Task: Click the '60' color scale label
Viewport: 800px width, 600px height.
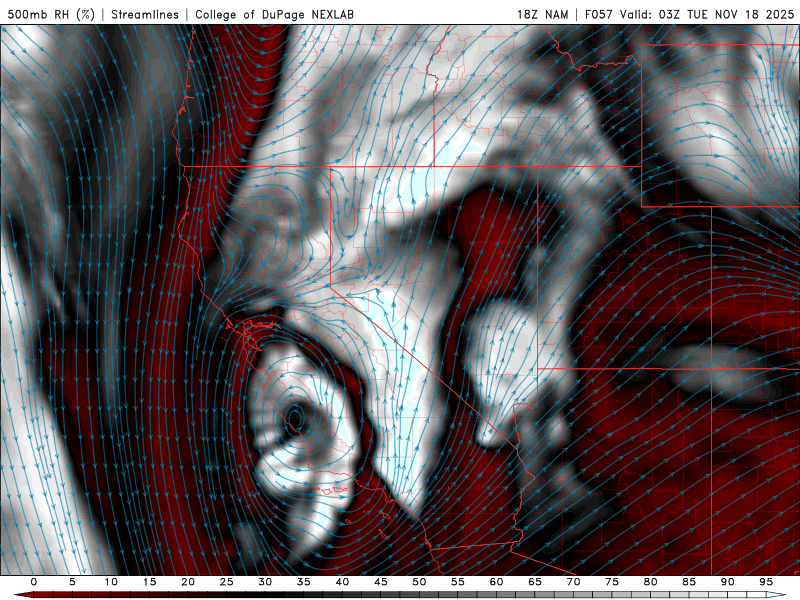Action: coord(496,582)
